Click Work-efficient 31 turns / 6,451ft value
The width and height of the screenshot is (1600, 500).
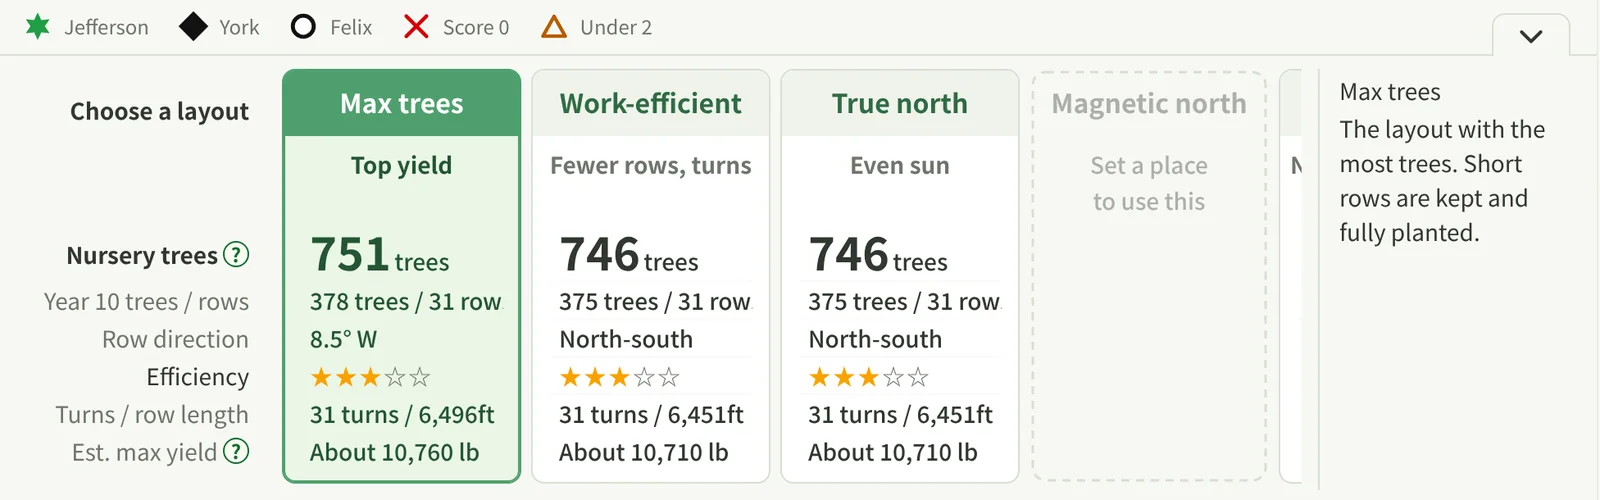[x=651, y=415]
